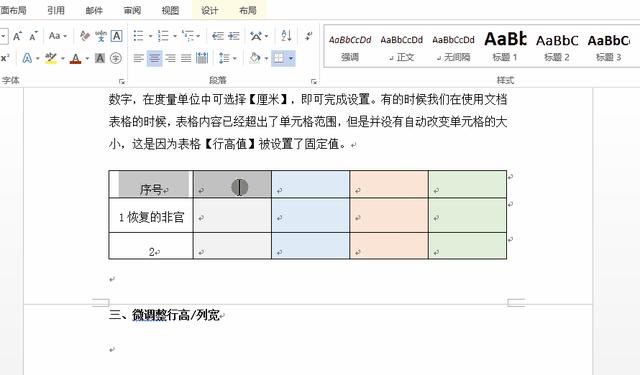Apply the 正文 style
The height and width of the screenshot is (375, 640).
click(402, 48)
